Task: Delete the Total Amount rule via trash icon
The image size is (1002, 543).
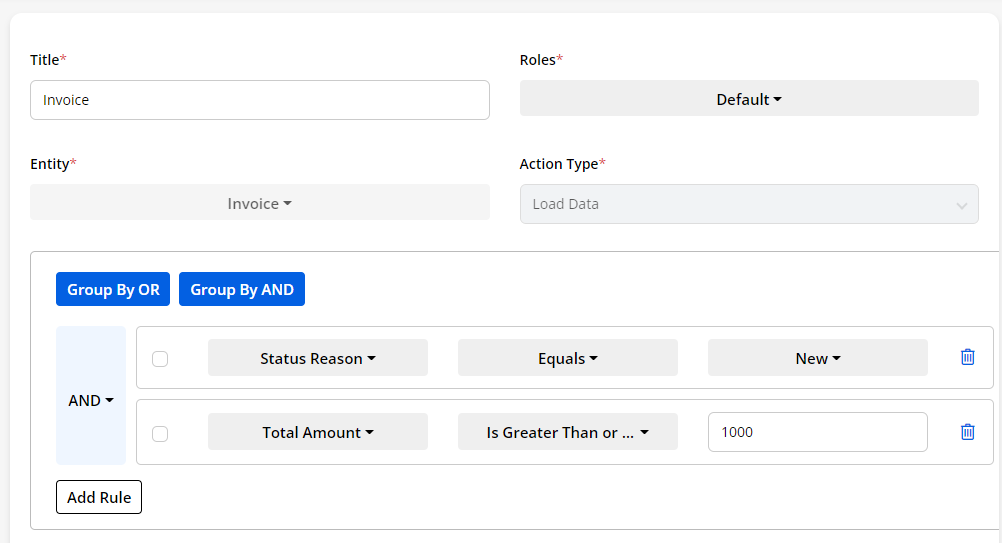Action: pos(967,432)
